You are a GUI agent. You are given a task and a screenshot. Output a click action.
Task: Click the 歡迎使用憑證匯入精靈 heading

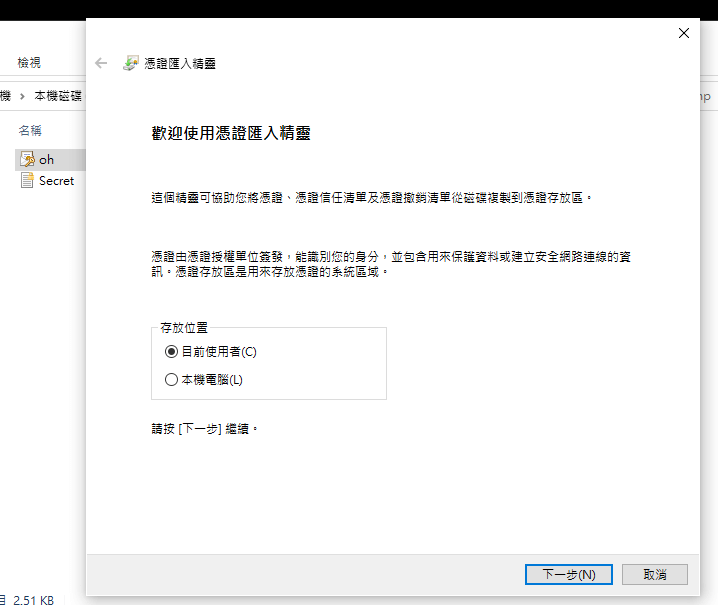pos(237,133)
